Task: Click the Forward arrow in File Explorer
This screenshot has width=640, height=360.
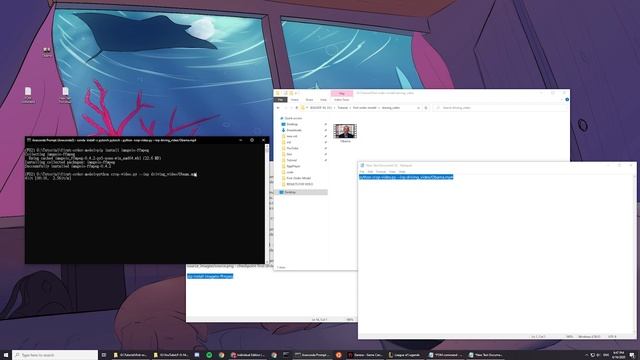Action: pos(286,108)
